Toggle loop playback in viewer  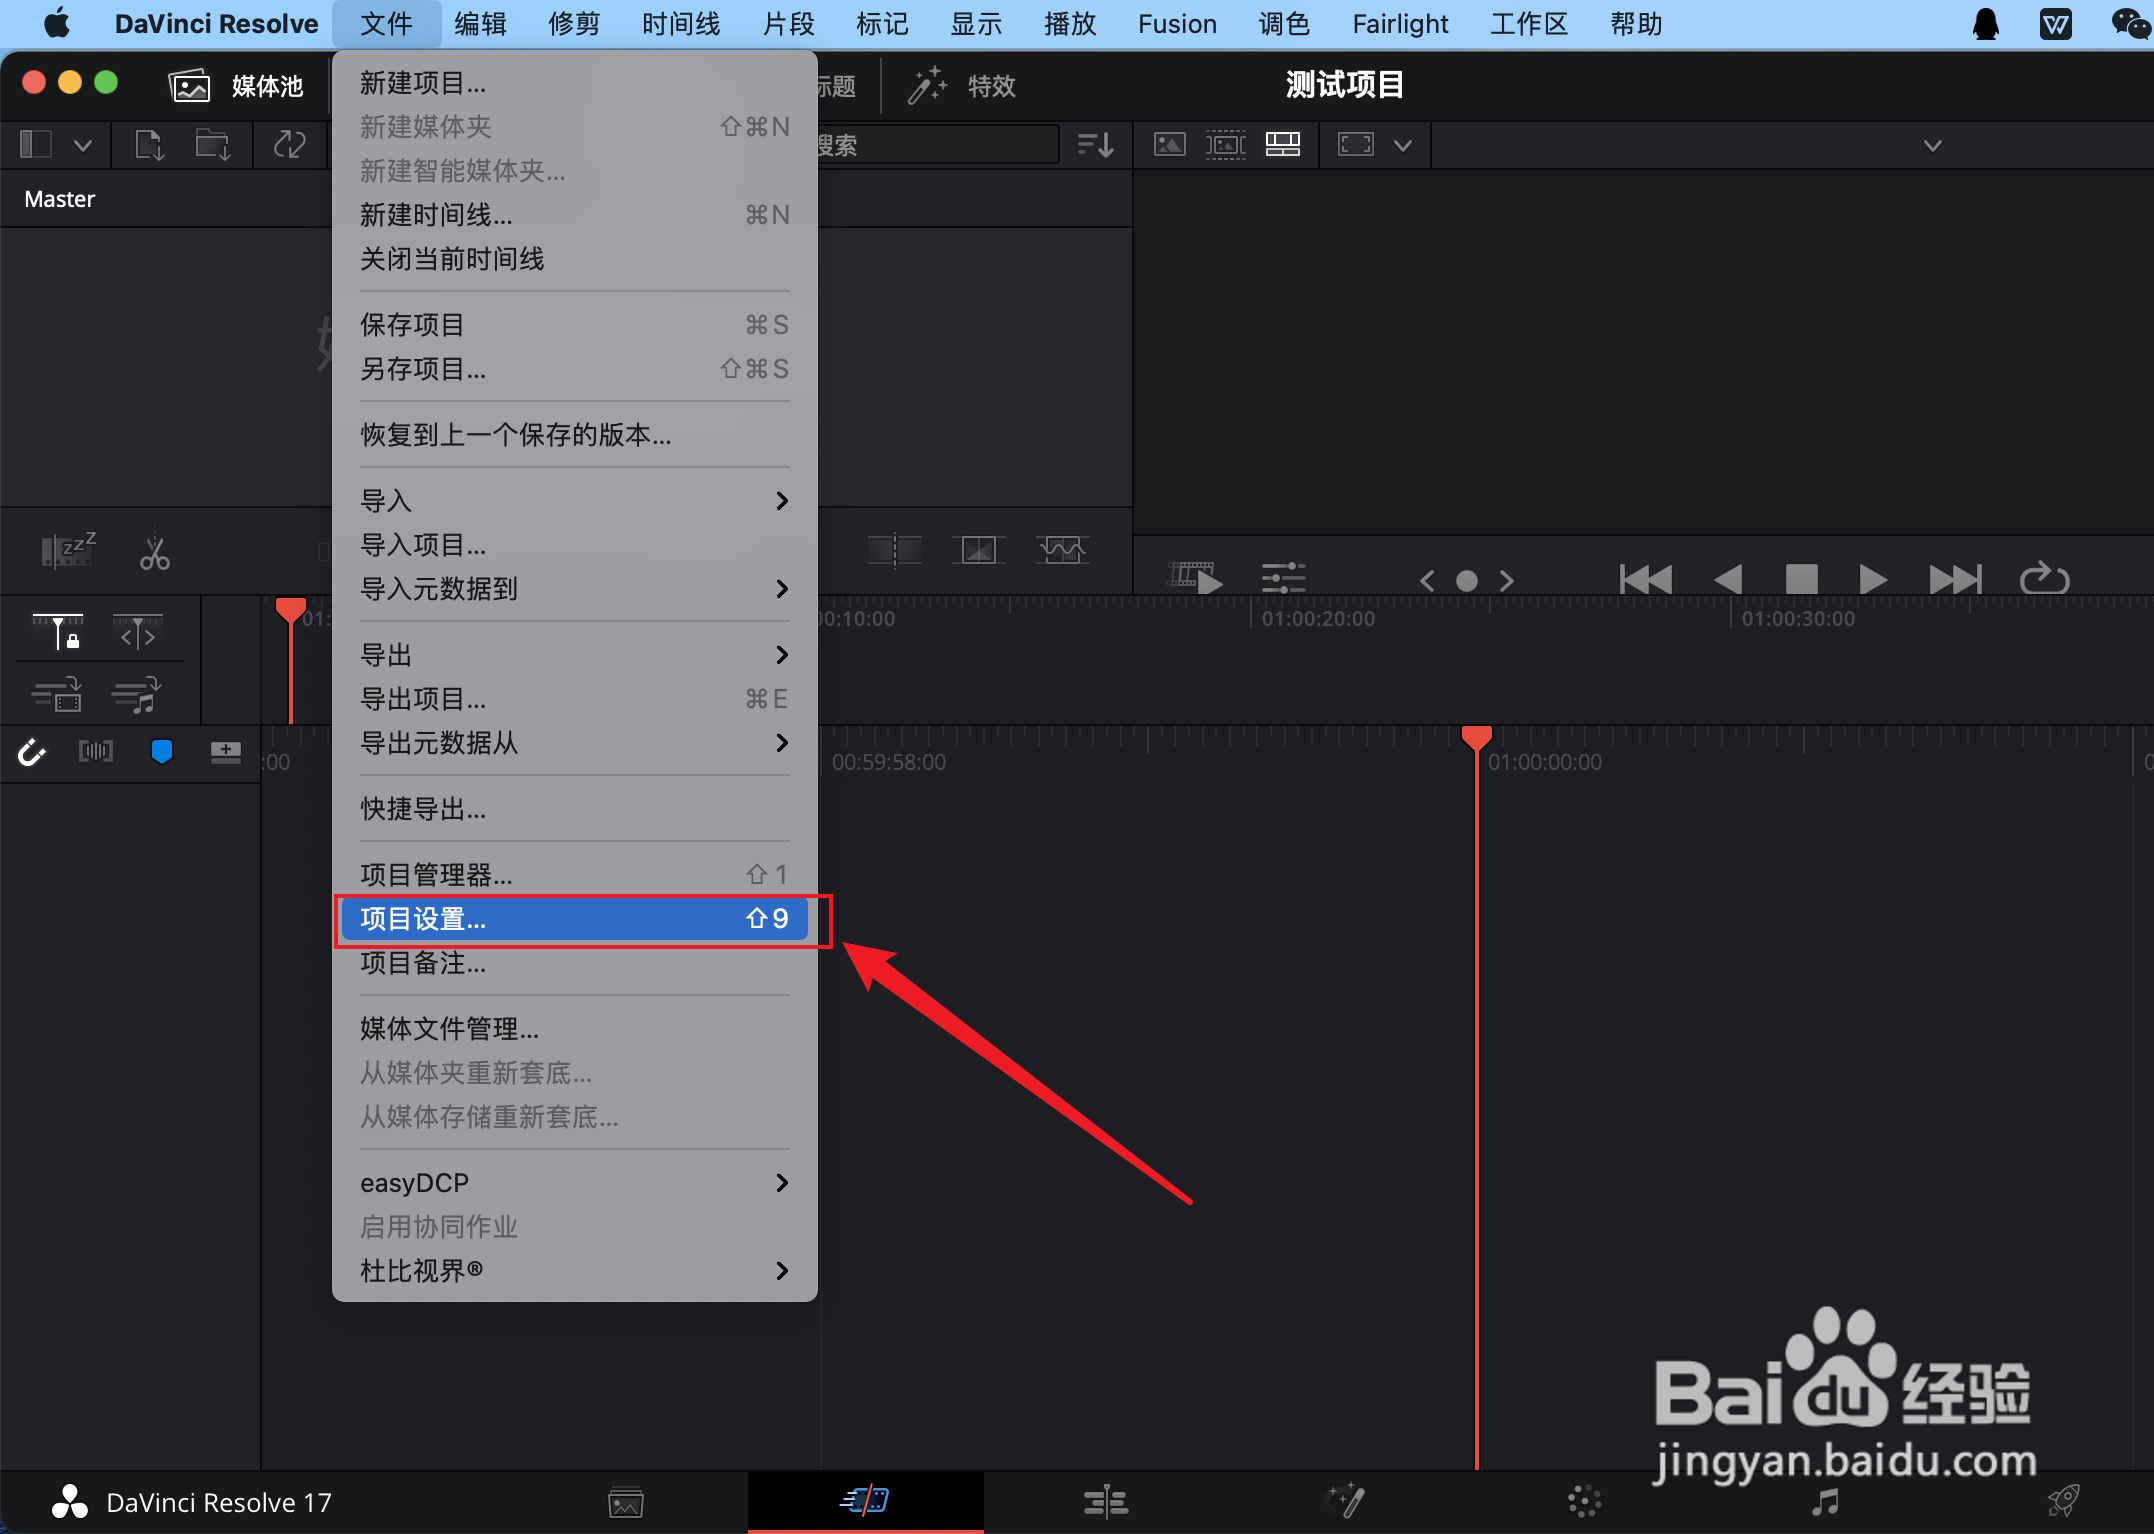point(2044,578)
